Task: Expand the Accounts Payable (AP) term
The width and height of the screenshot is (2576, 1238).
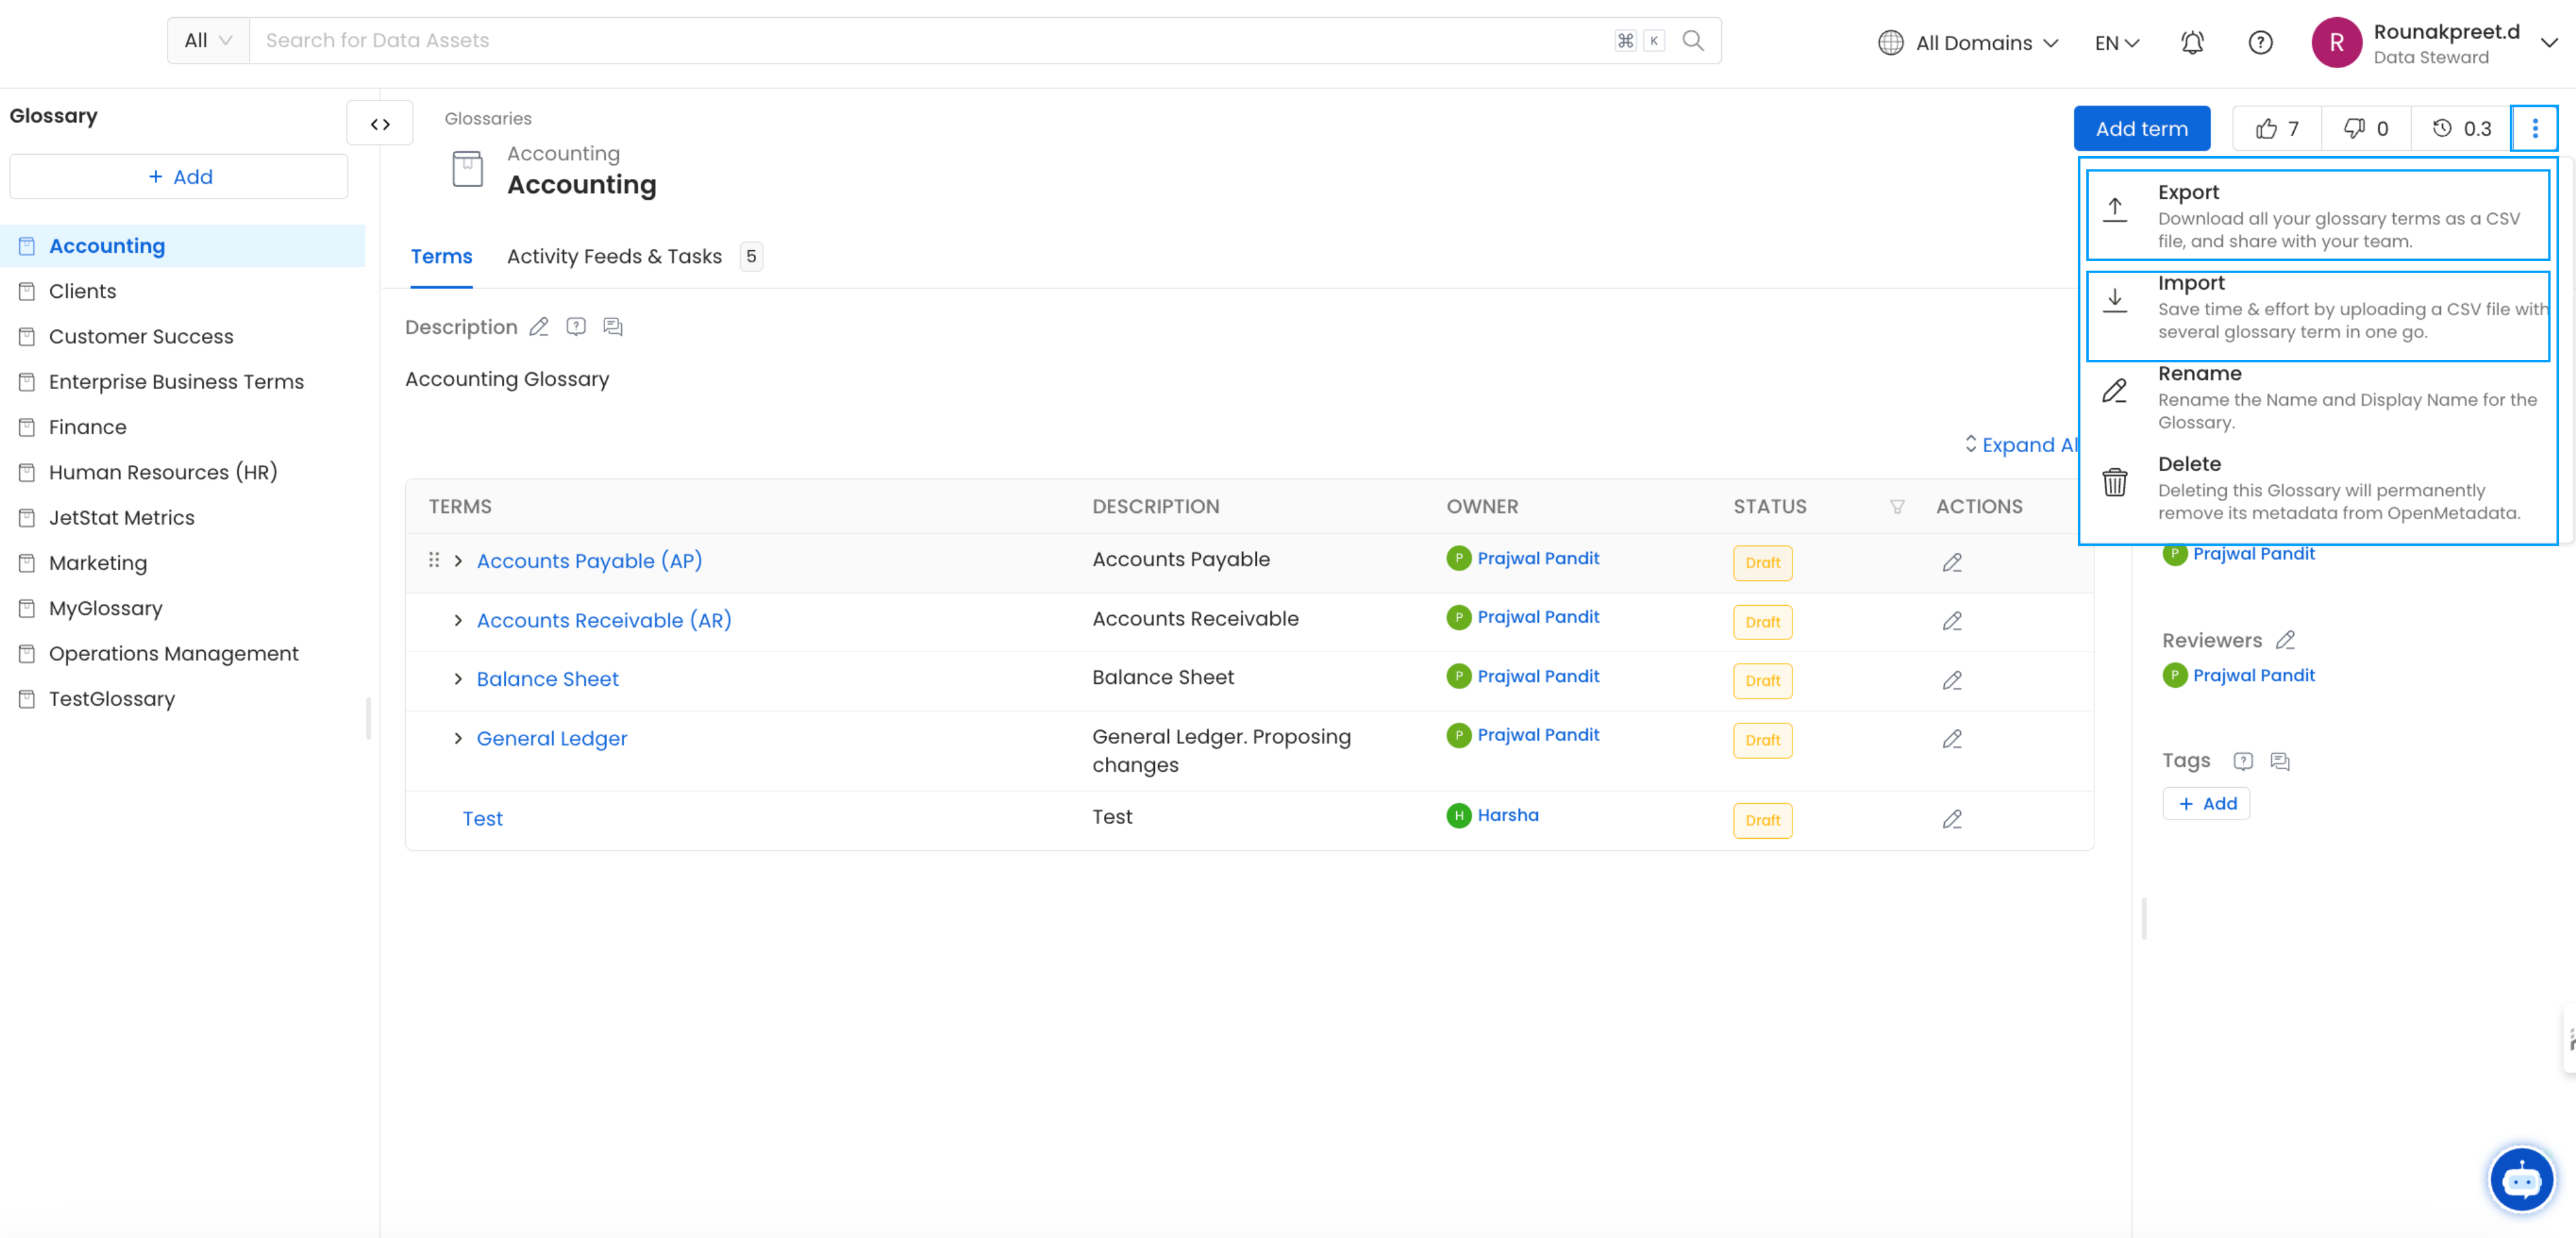Action: 458,561
